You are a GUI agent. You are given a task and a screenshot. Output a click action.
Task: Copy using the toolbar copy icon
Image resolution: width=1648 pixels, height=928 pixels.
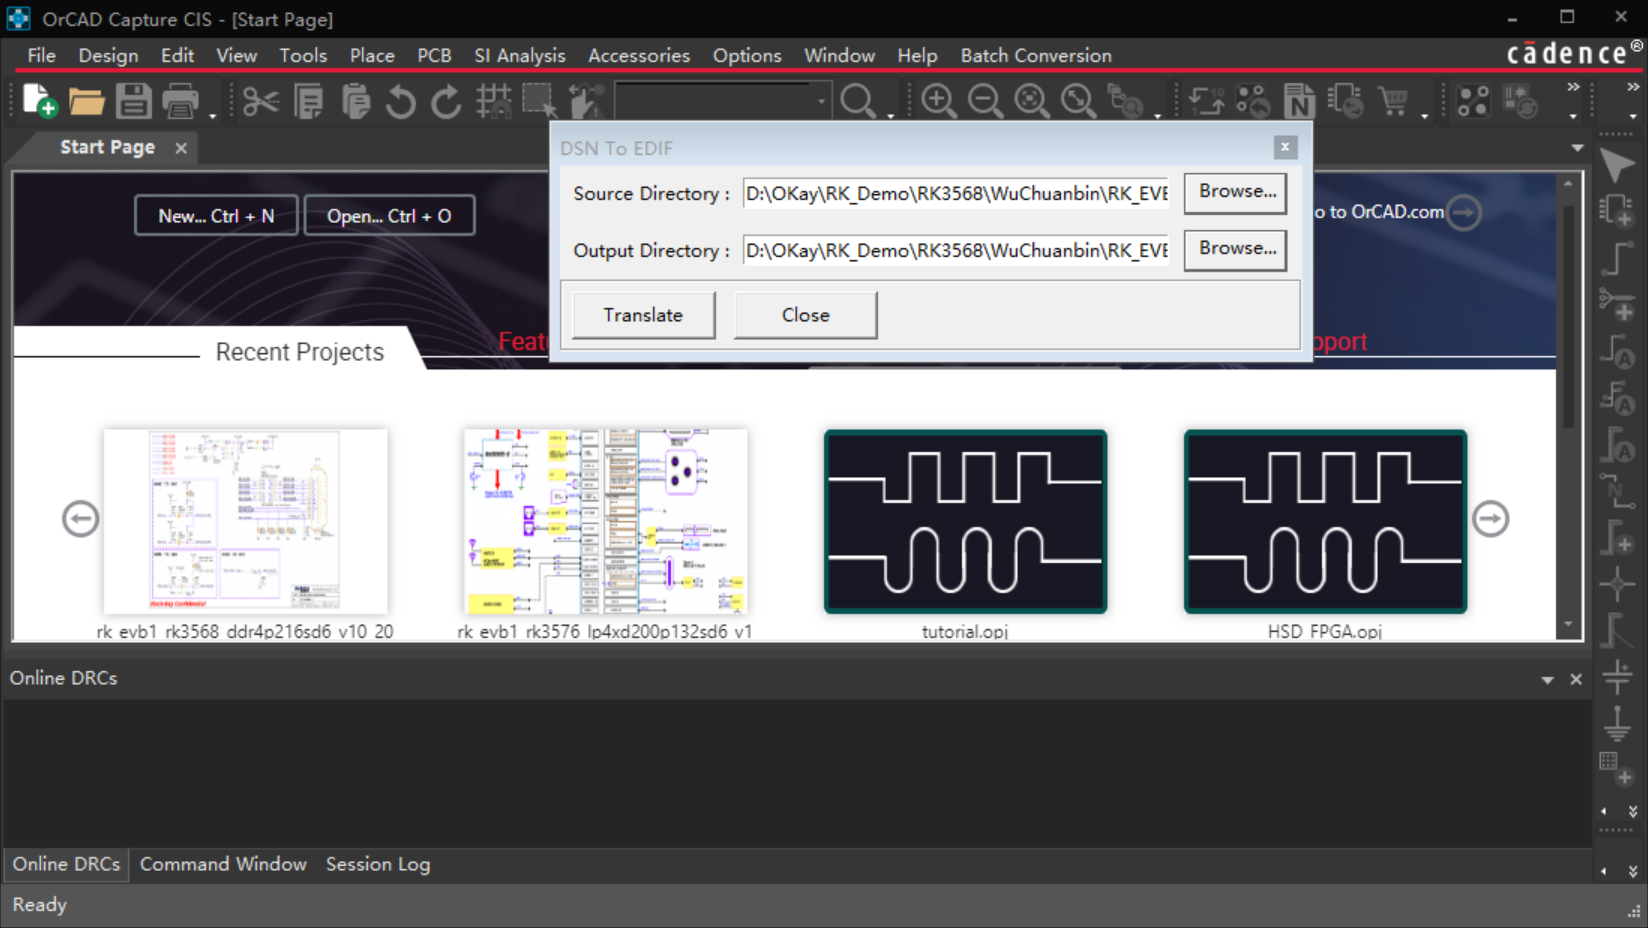(309, 101)
